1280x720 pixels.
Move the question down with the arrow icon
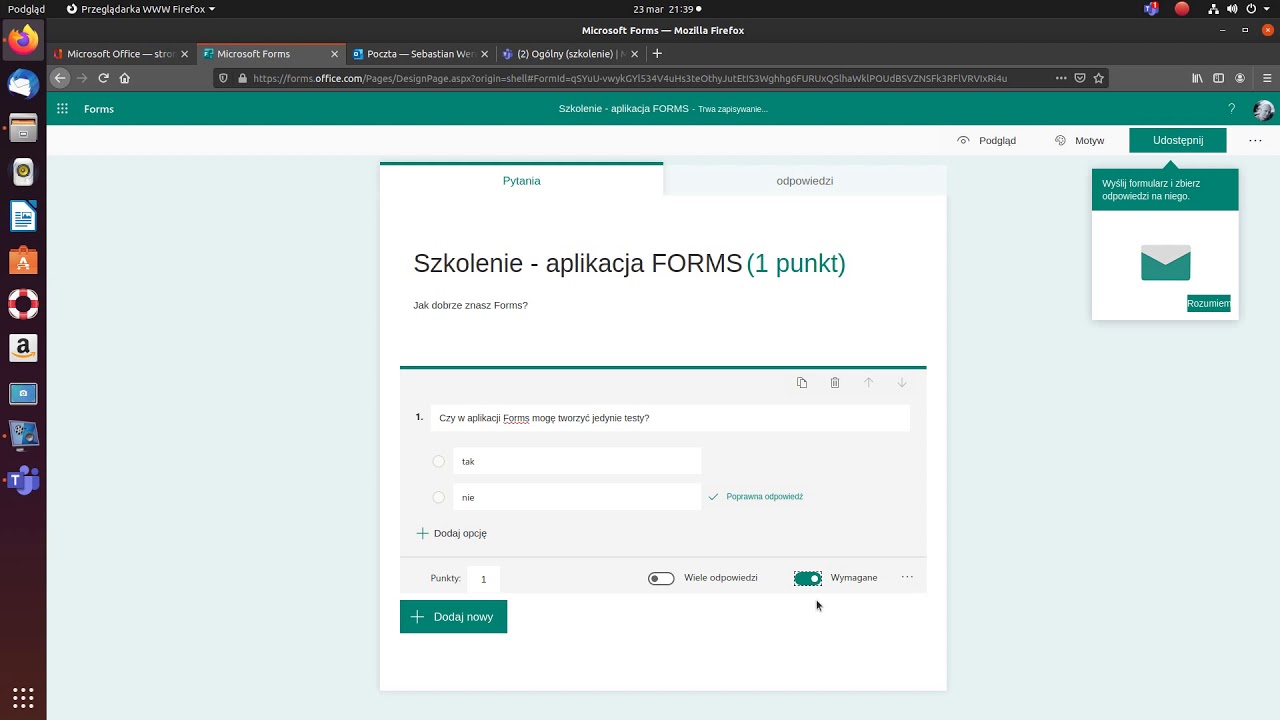(902, 383)
